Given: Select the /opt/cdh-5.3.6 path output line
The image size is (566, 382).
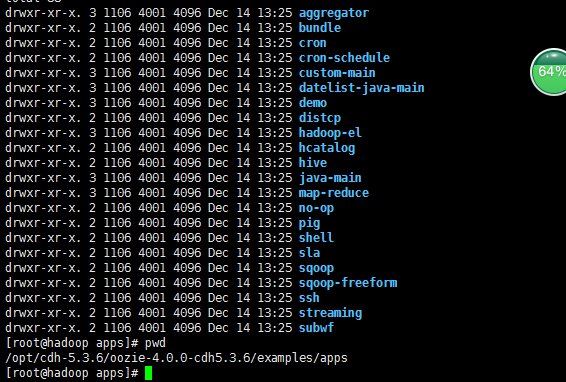Looking at the screenshot, I should [x=176, y=358].
